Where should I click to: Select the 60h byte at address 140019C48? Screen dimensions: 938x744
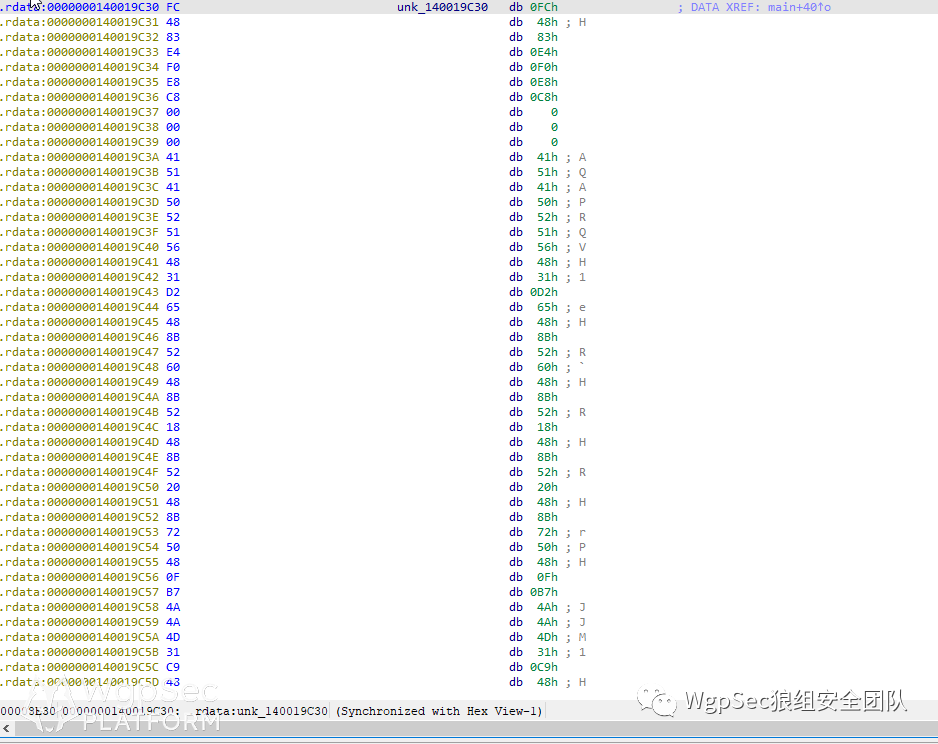547,367
